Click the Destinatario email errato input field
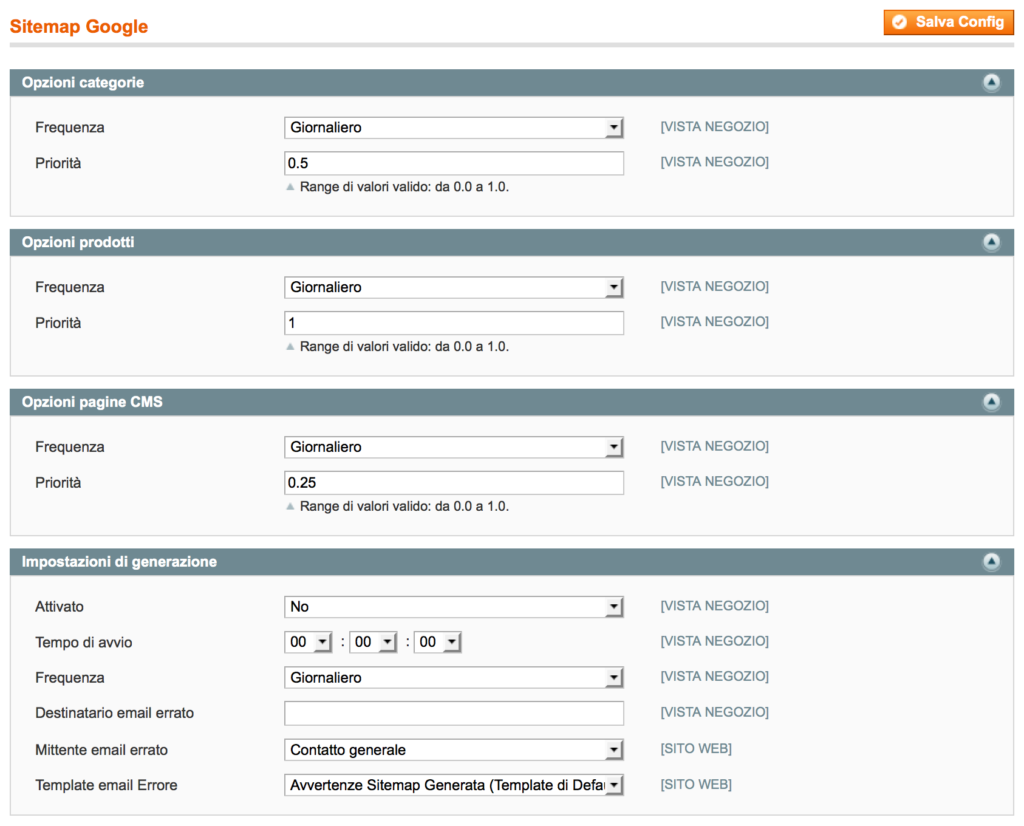Viewport: 1024px width, 826px height. 453,712
